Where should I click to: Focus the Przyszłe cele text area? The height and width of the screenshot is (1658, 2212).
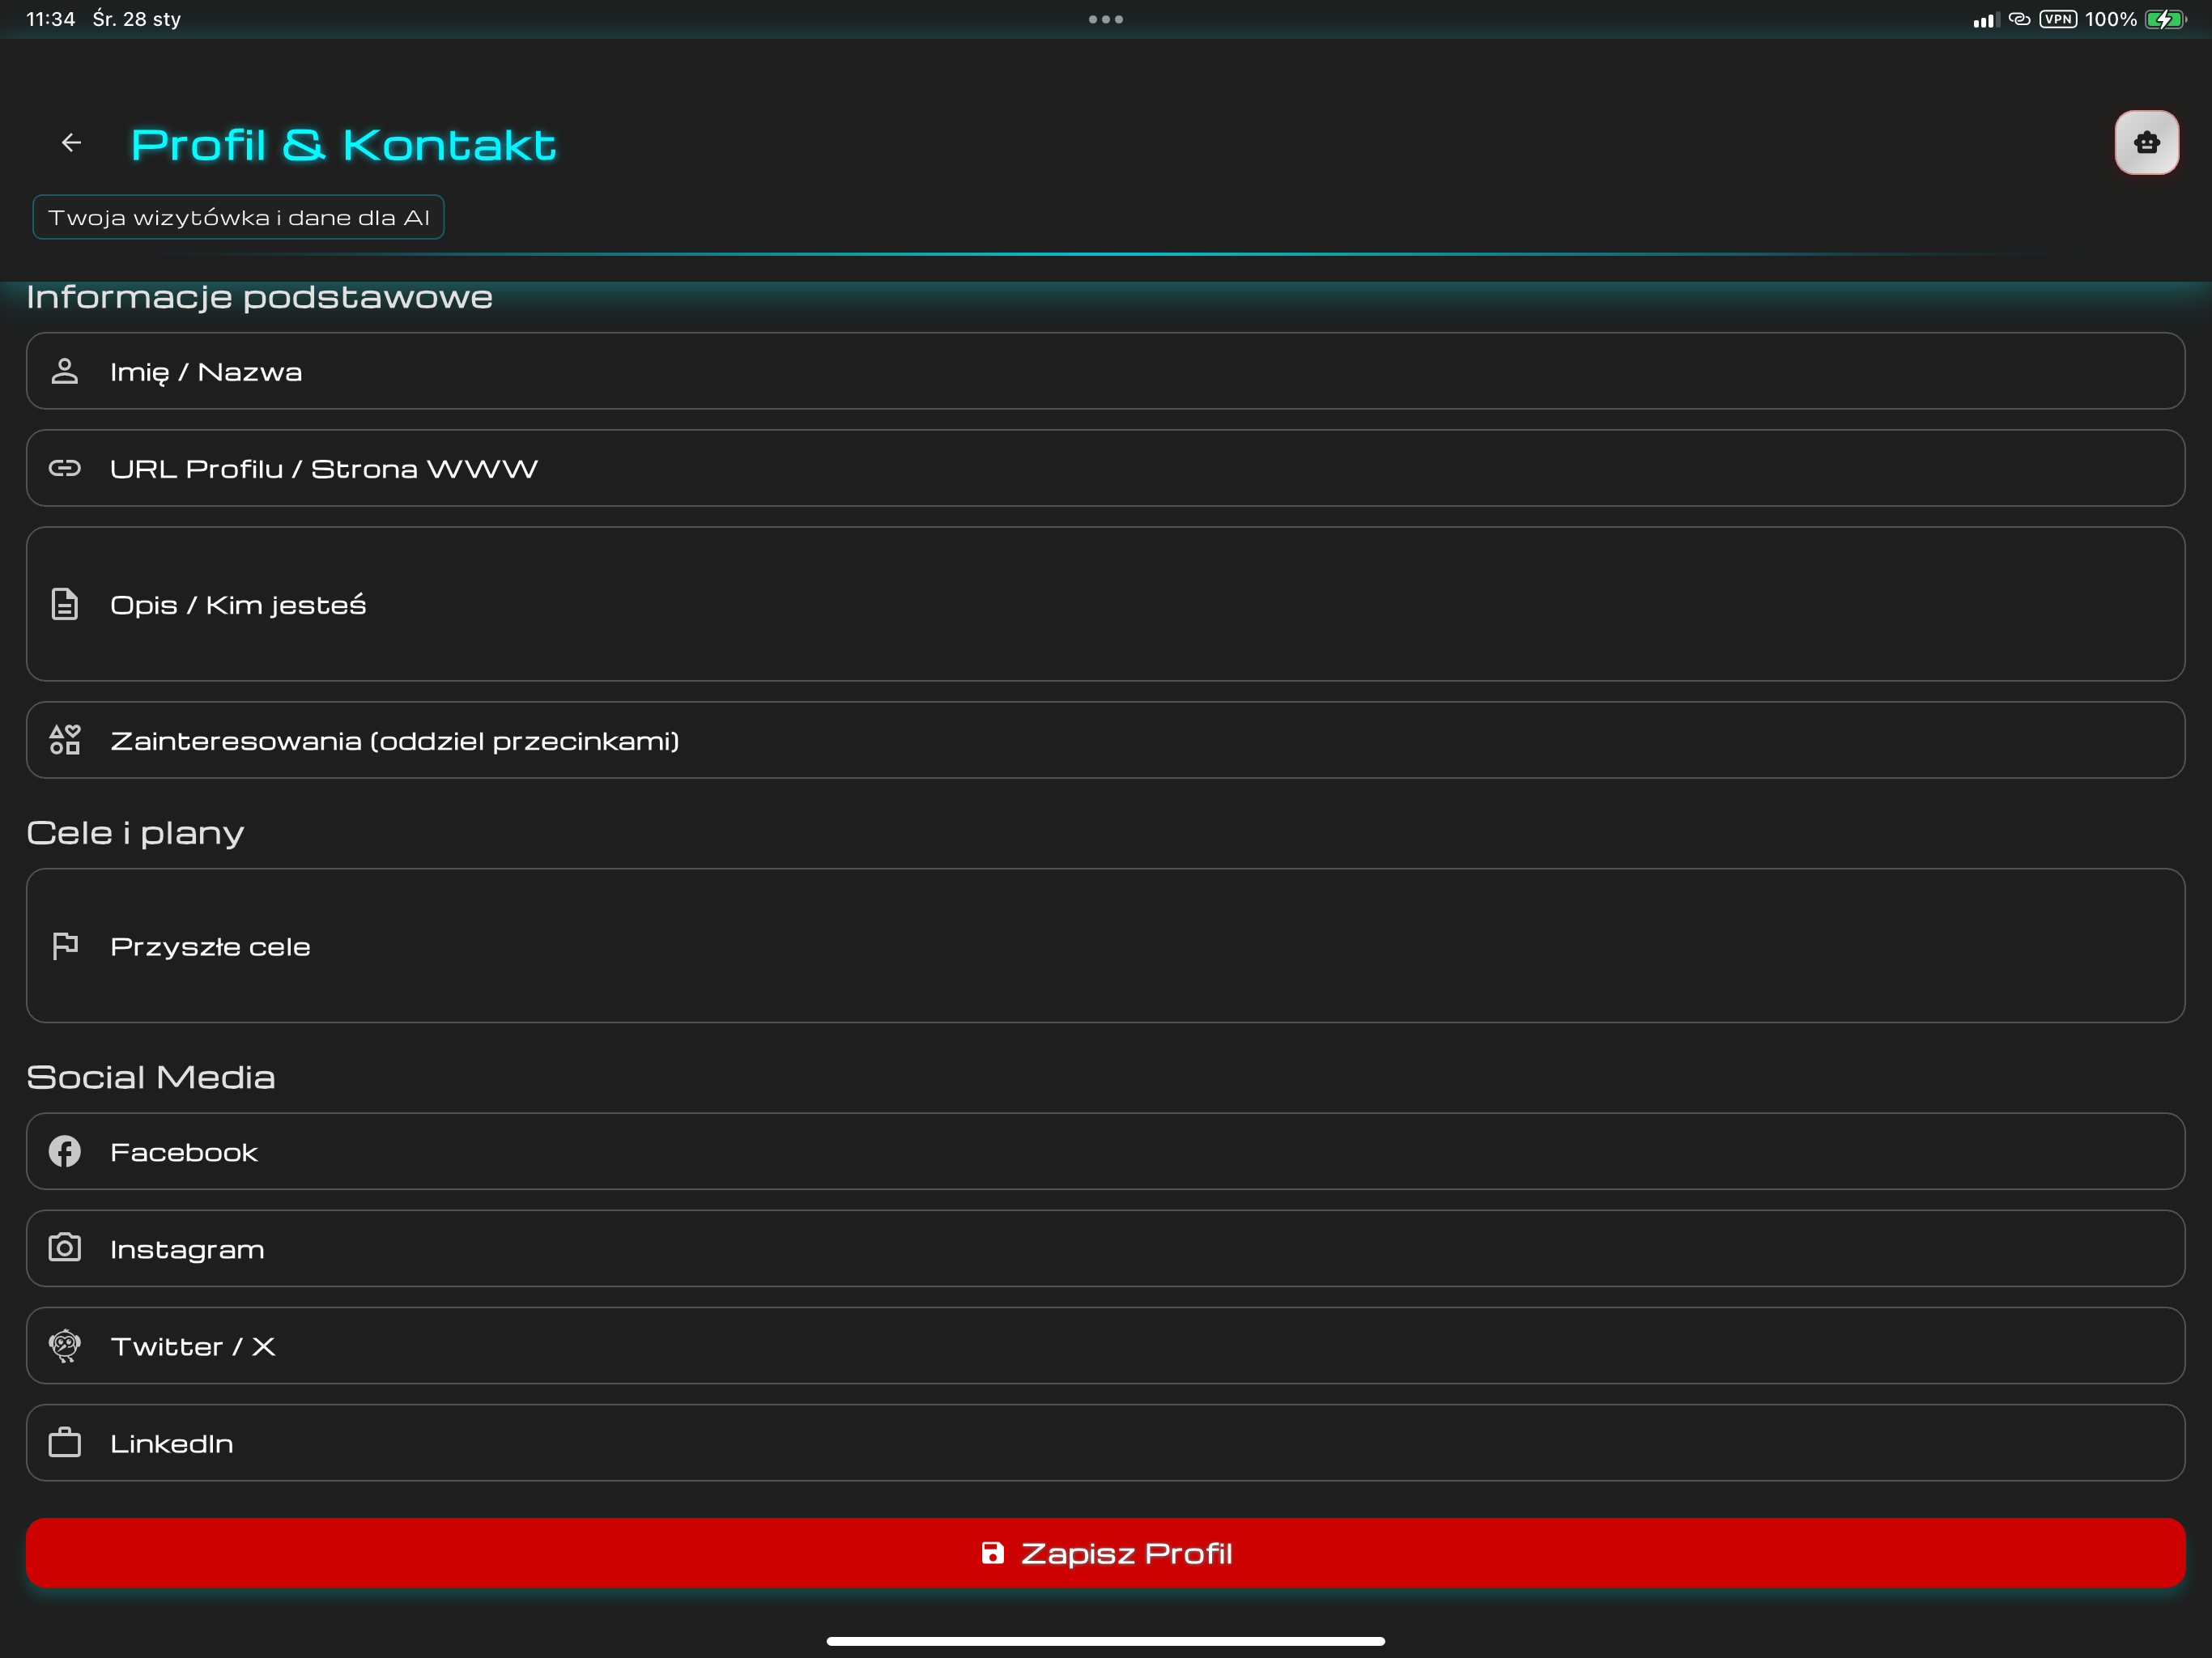[x=1106, y=946]
